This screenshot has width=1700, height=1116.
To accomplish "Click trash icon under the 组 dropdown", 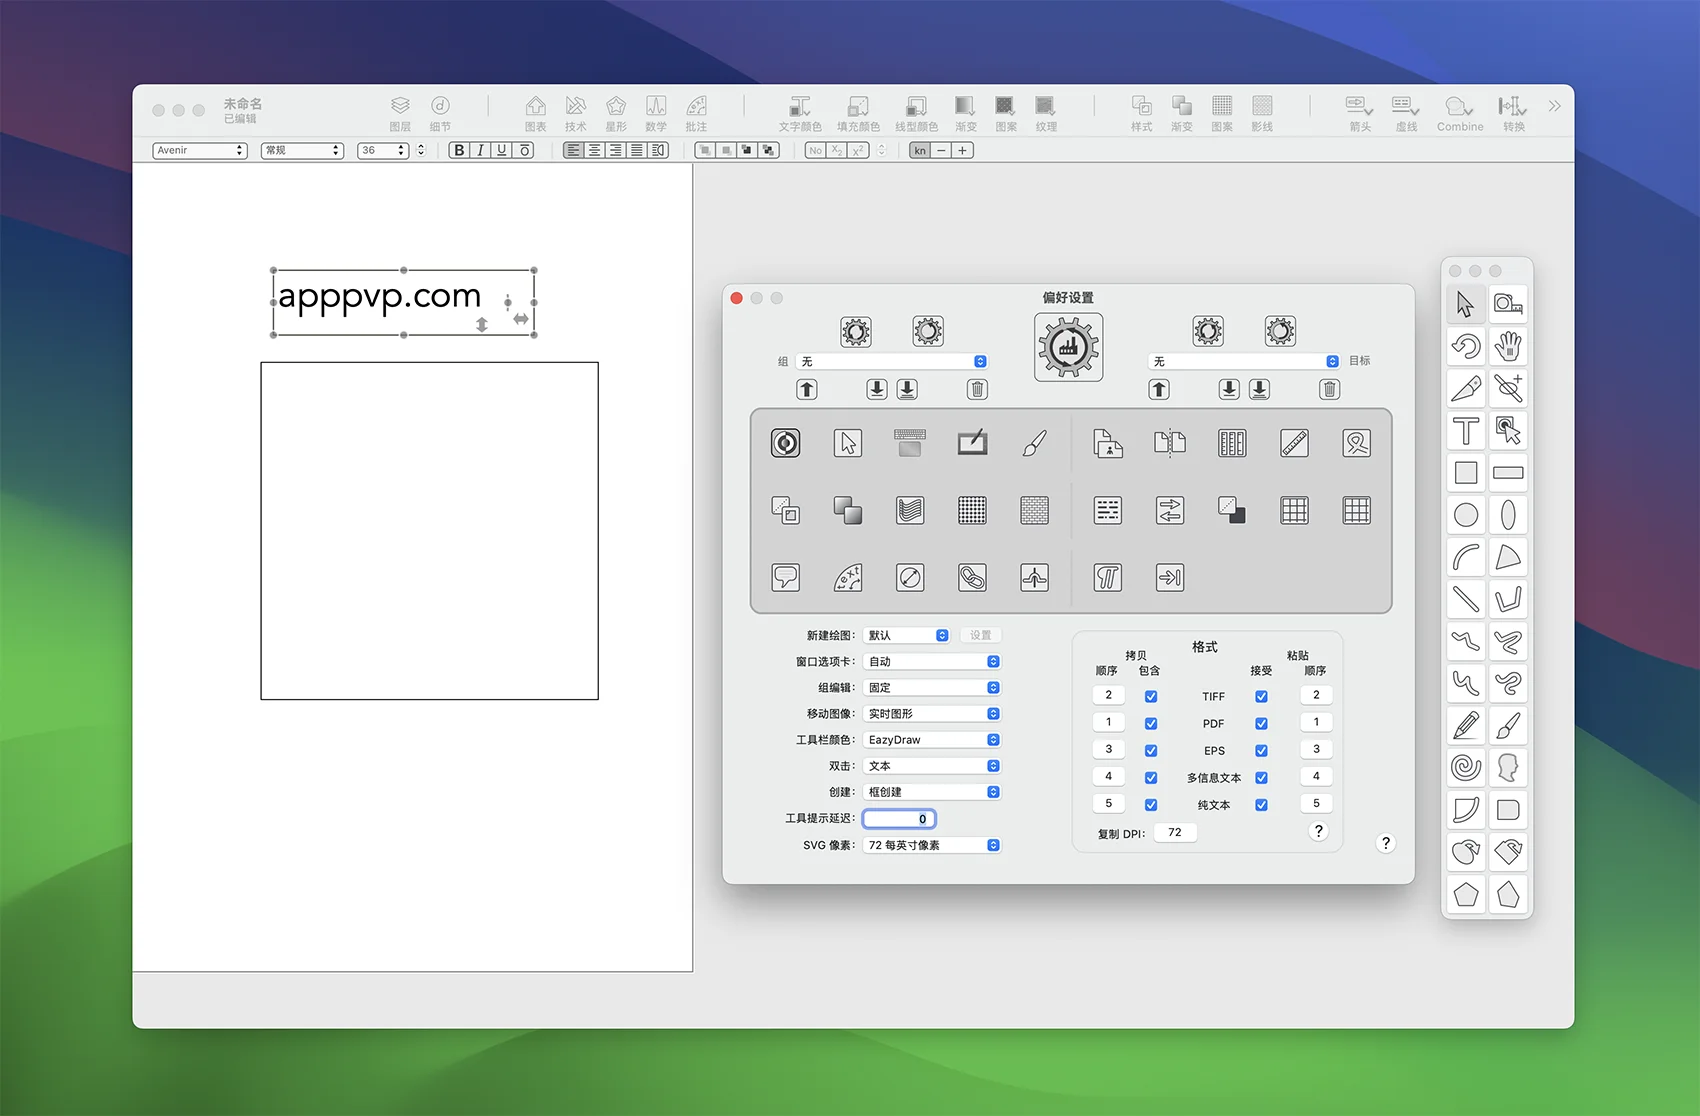I will click(x=978, y=389).
